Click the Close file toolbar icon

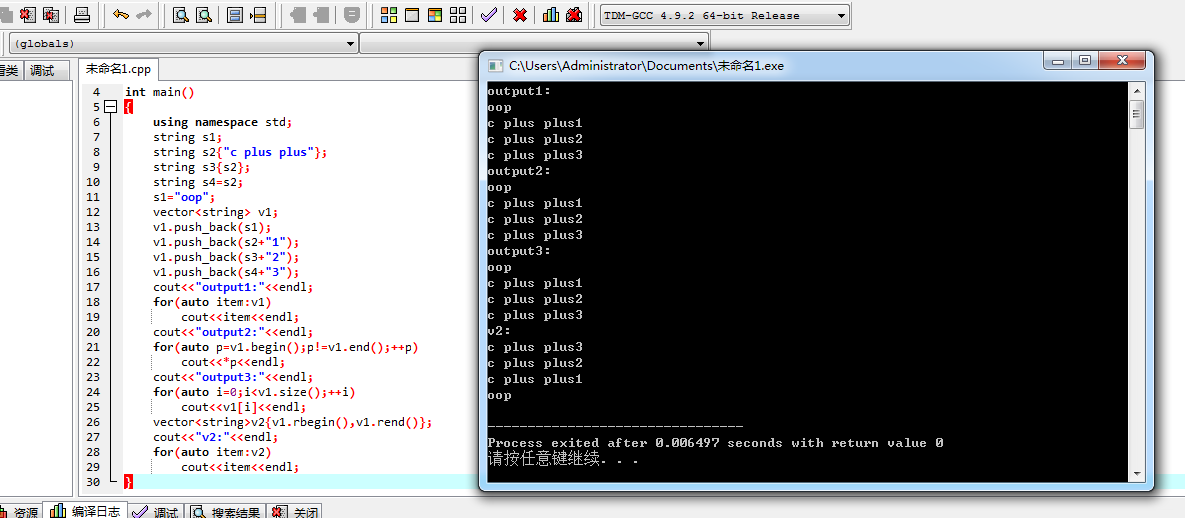[x=27, y=14]
